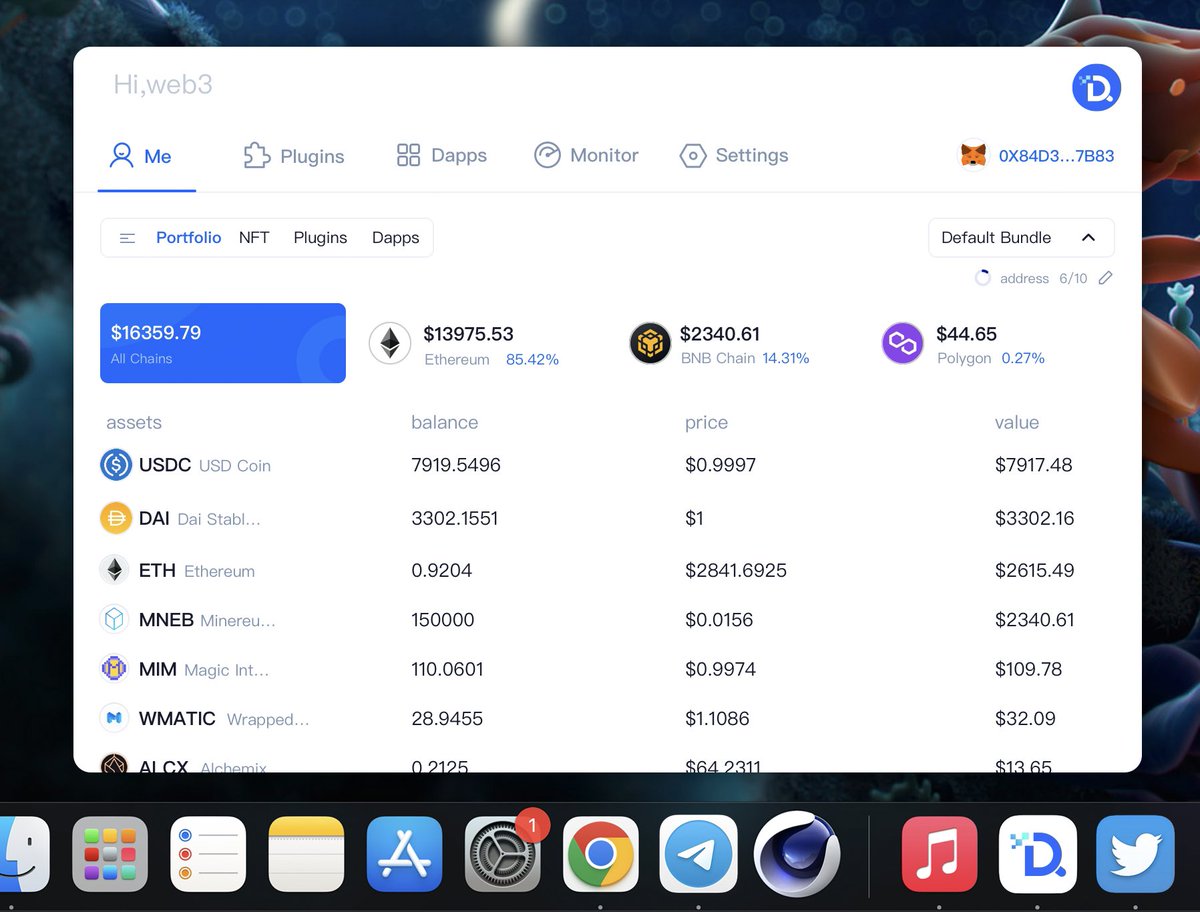1200x912 pixels.
Task: Select the Portfolio sub-tab
Action: 188,238
